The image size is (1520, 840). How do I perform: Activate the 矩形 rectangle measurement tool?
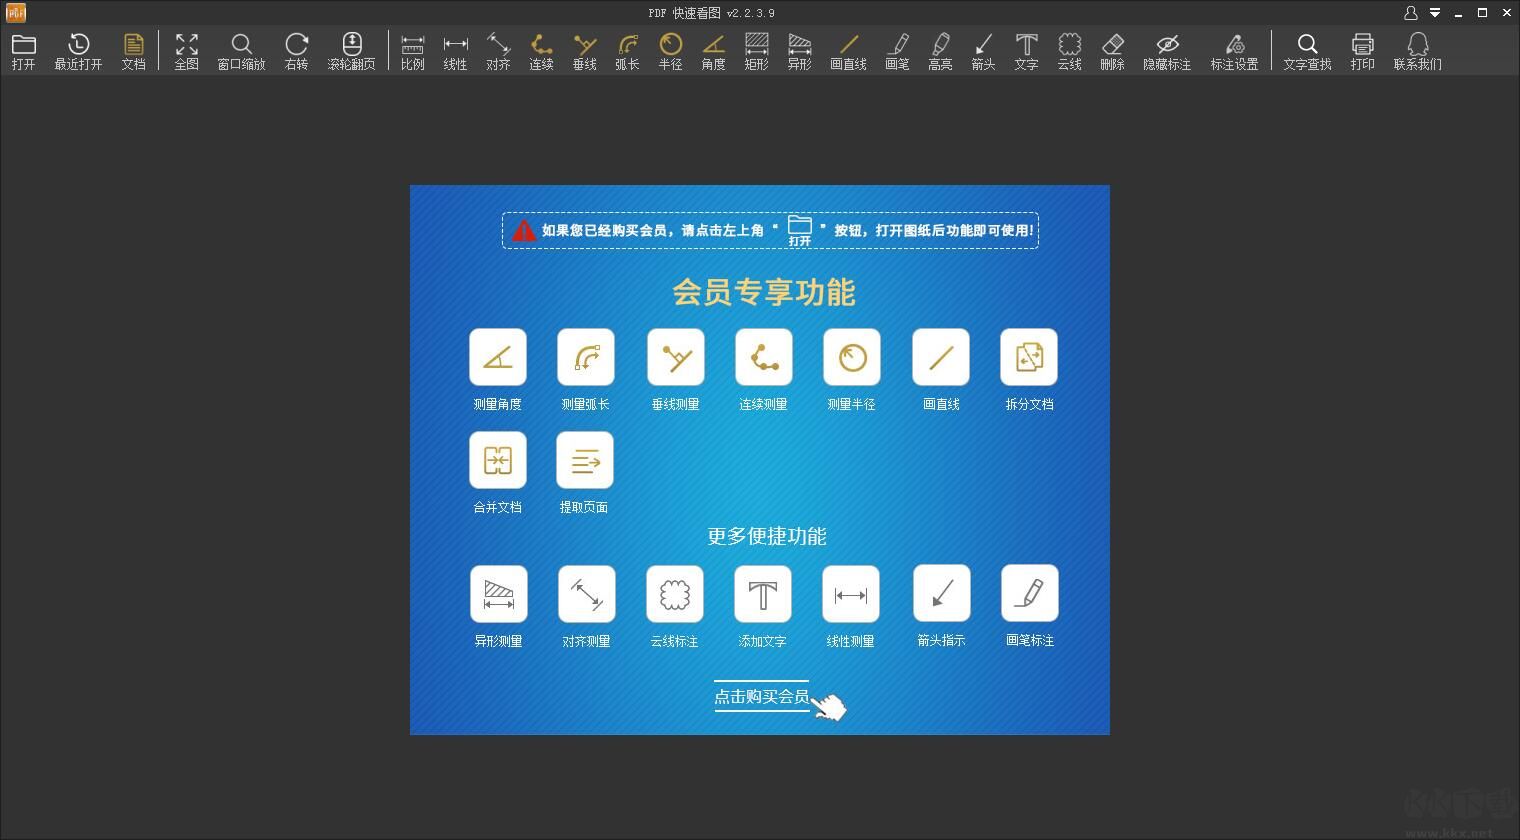pos(756,50)
